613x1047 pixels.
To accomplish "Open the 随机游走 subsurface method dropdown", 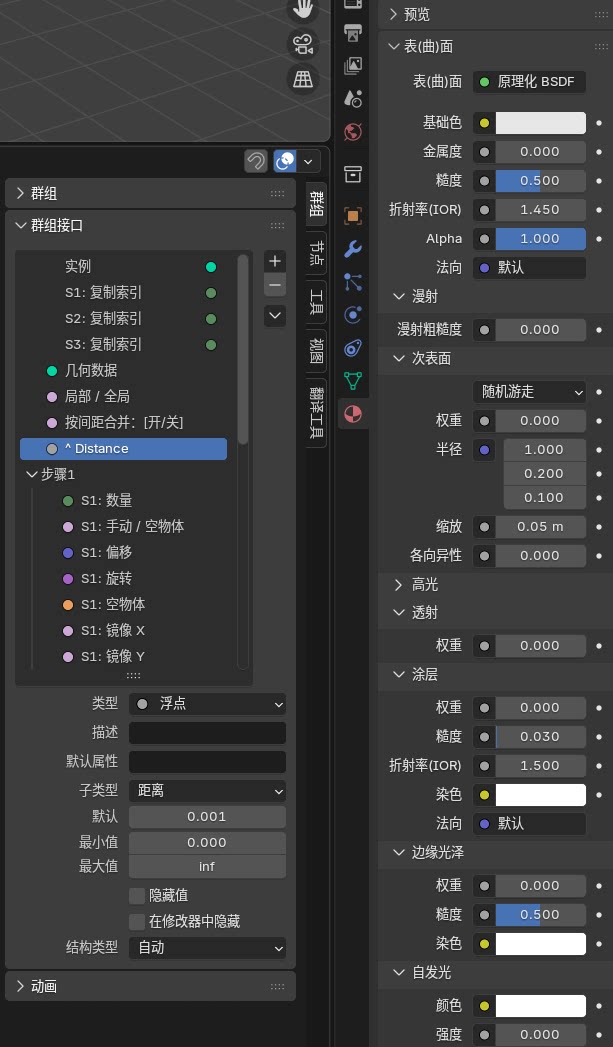I will point(530,392).
